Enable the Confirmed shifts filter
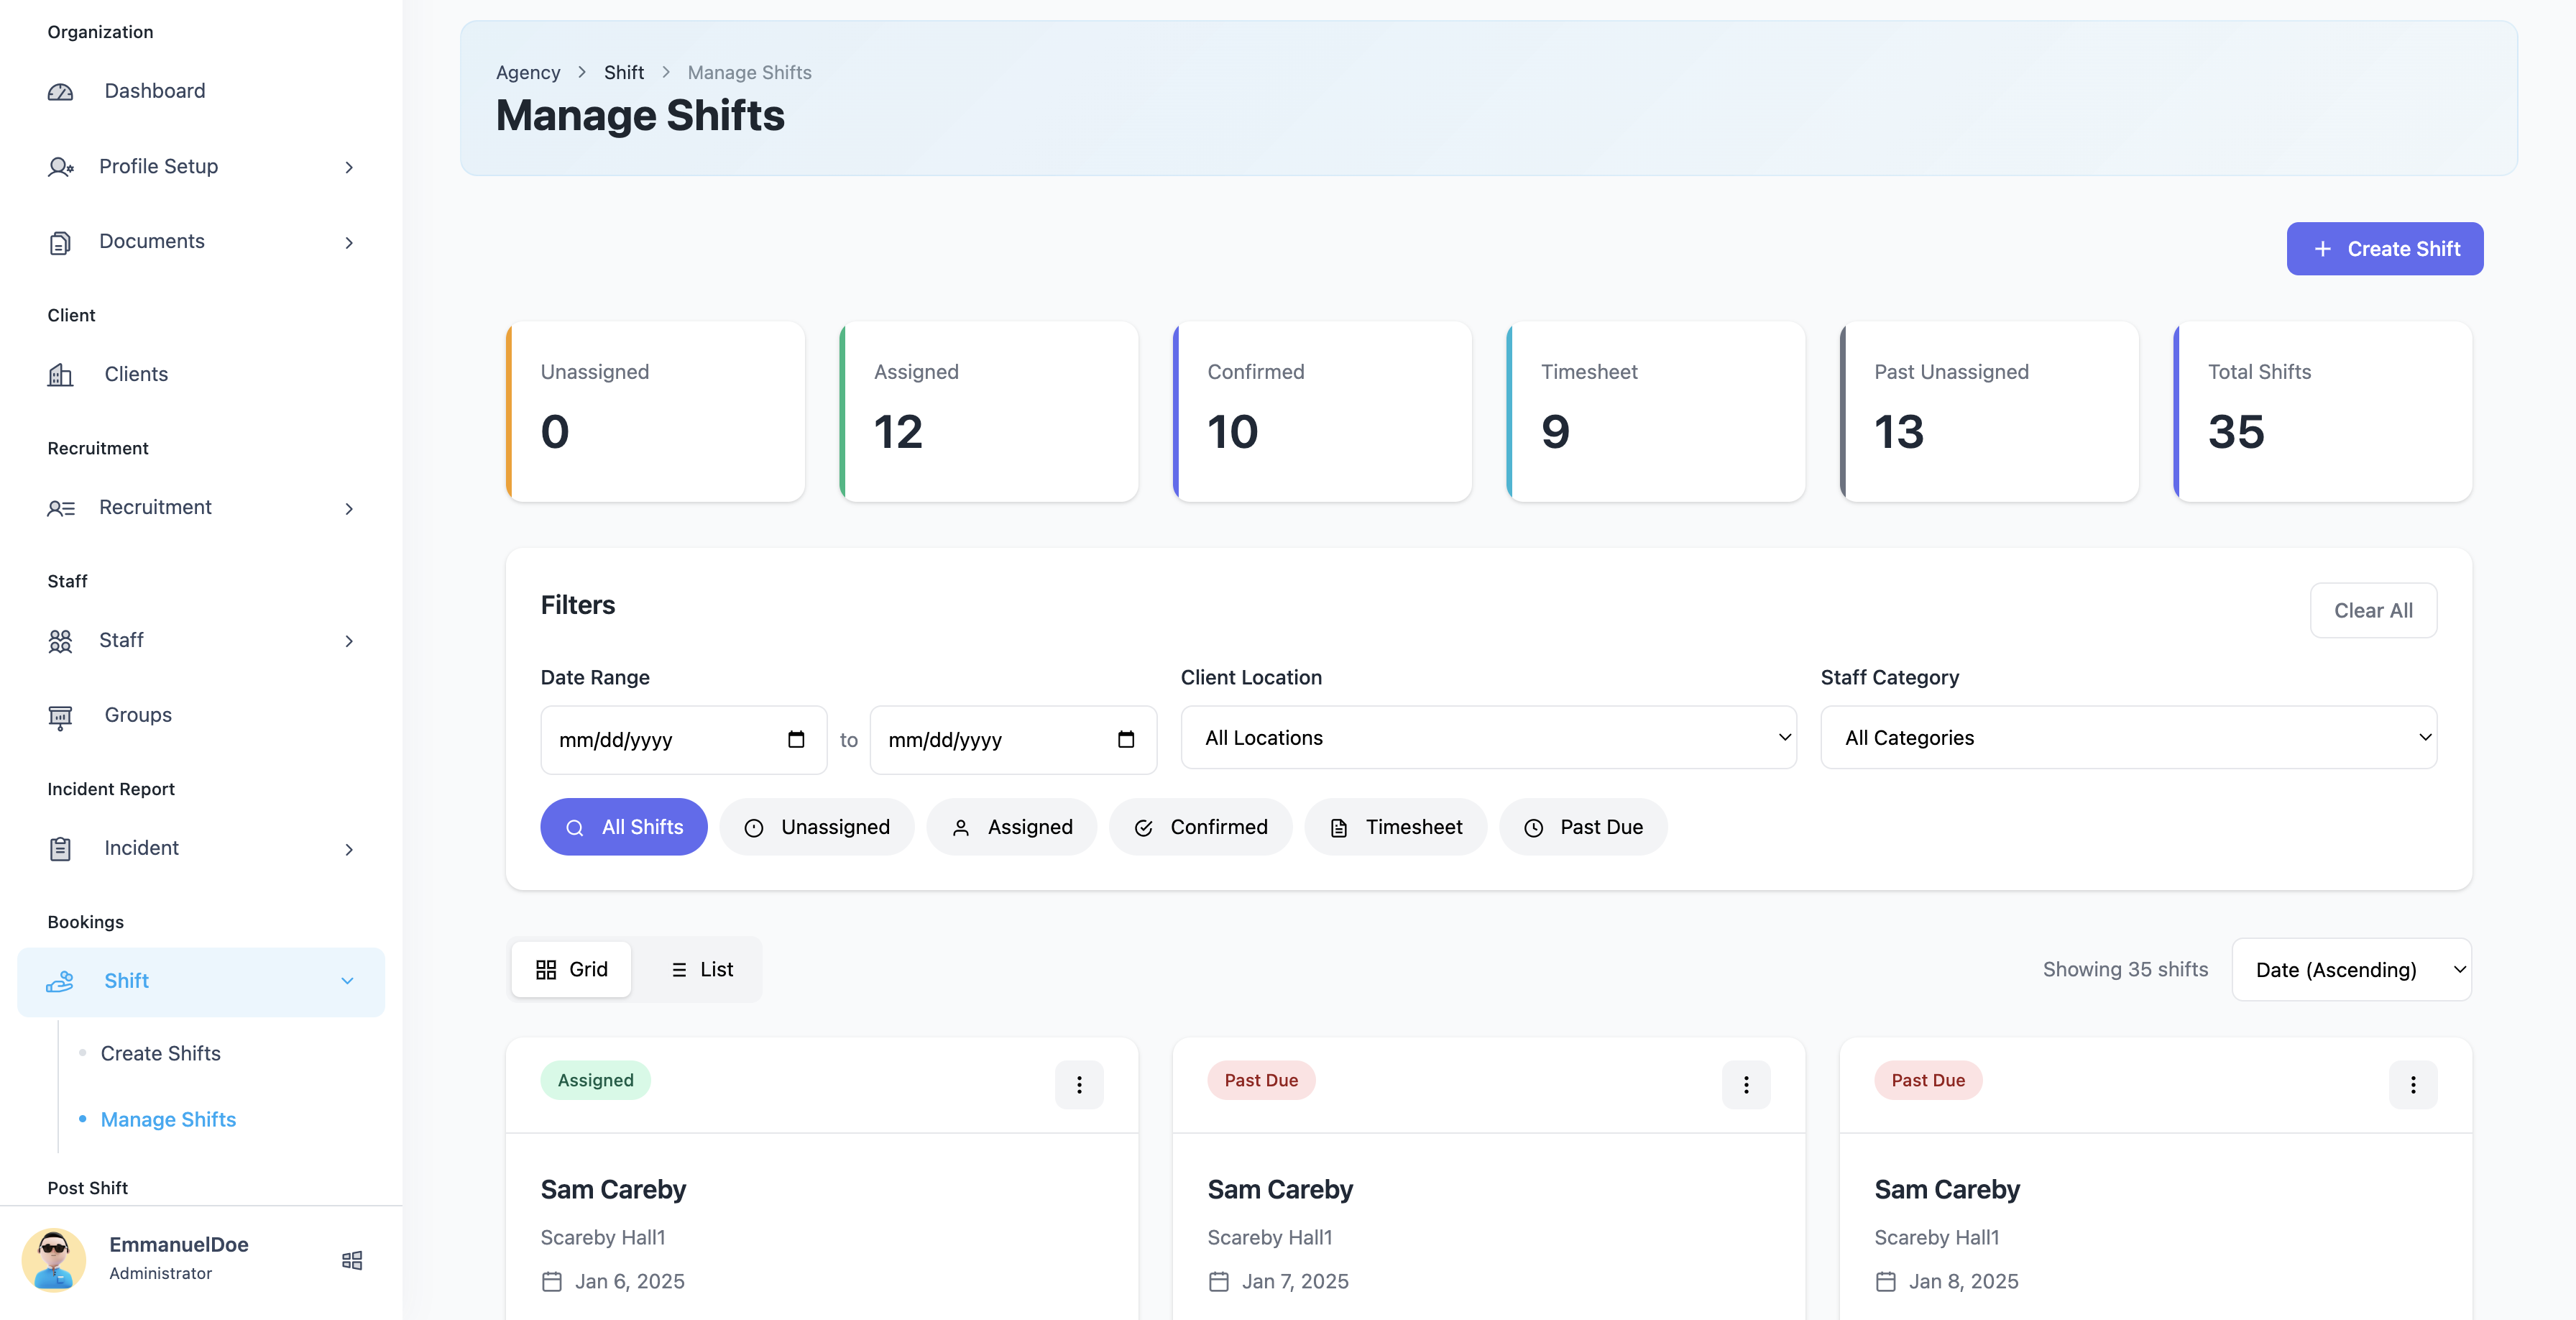 1200,827
